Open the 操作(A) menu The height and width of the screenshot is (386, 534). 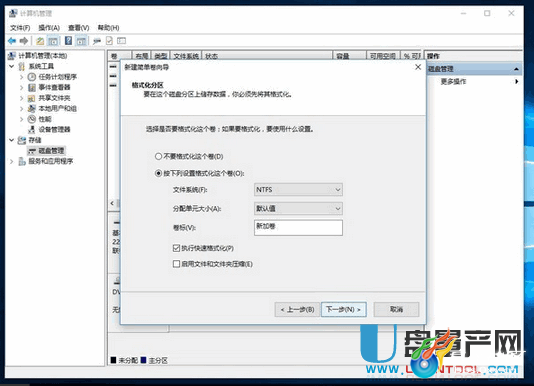pos(49,28)
